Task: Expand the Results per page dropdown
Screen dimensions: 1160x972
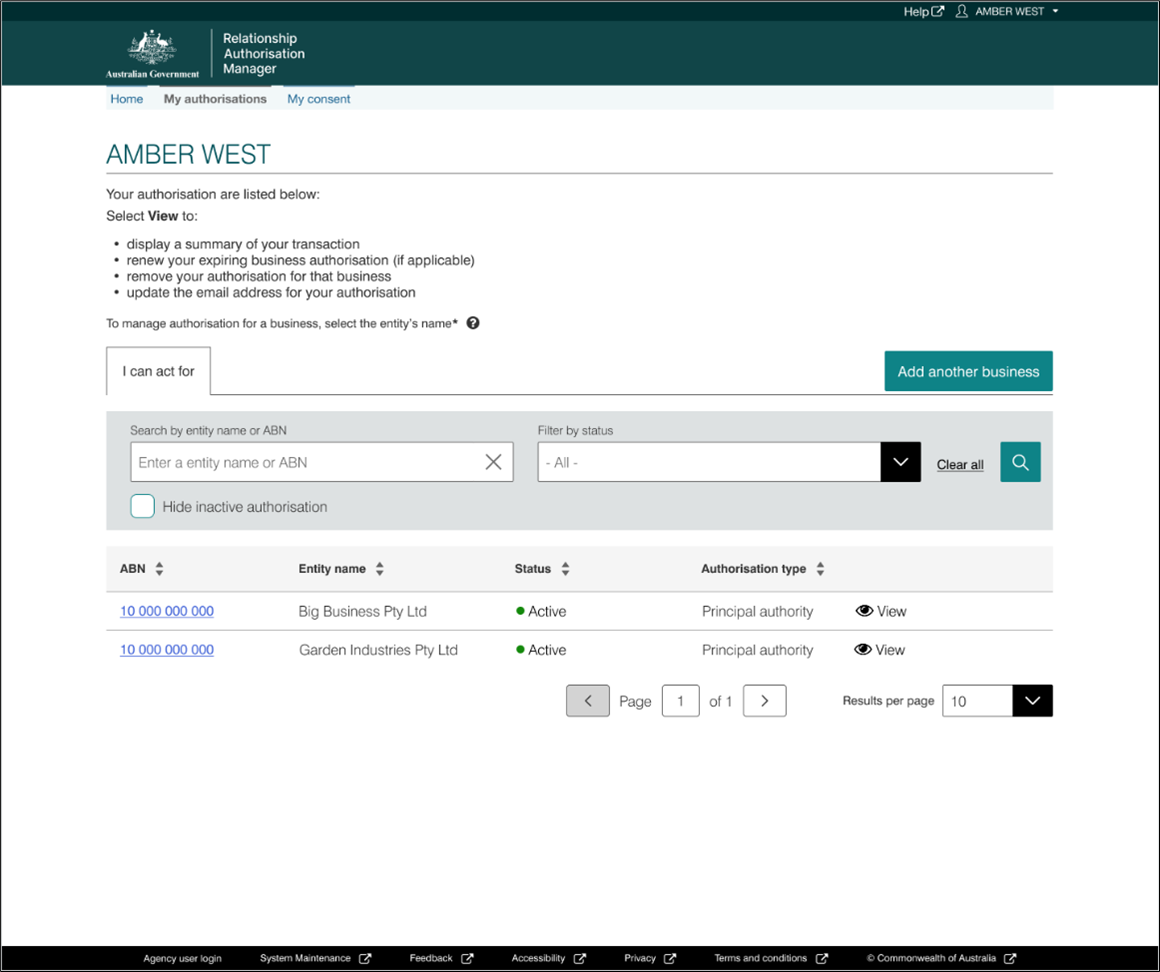Action: pos(1032,701)
